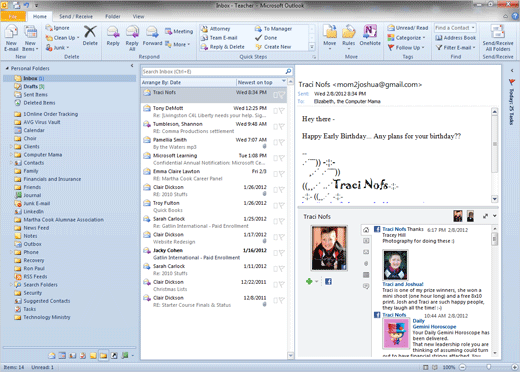This screenshot has width=520, height=372.
Task: Click the green add contact plus icon
Action: pos(309,282)
